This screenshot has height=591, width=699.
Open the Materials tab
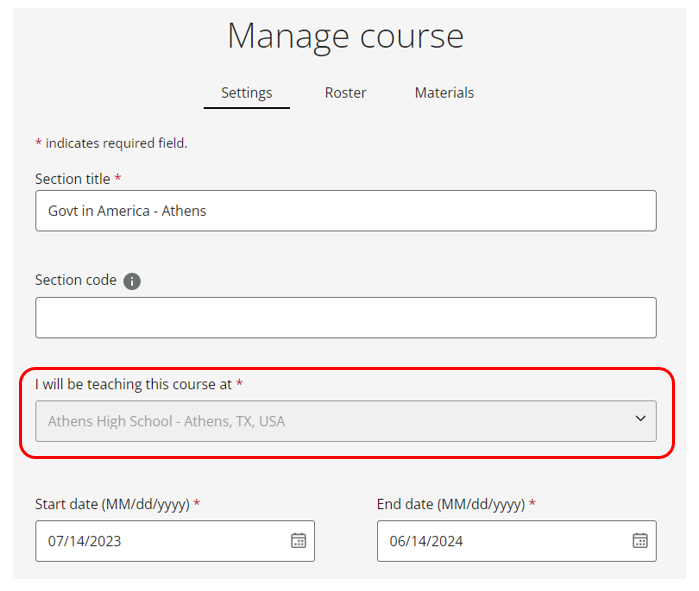[x=444, y=93]
